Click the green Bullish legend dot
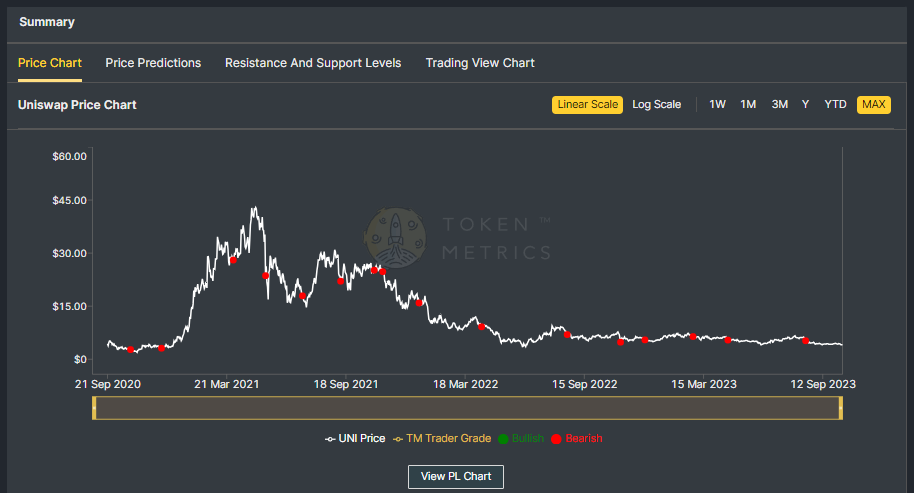 (505, 439)
